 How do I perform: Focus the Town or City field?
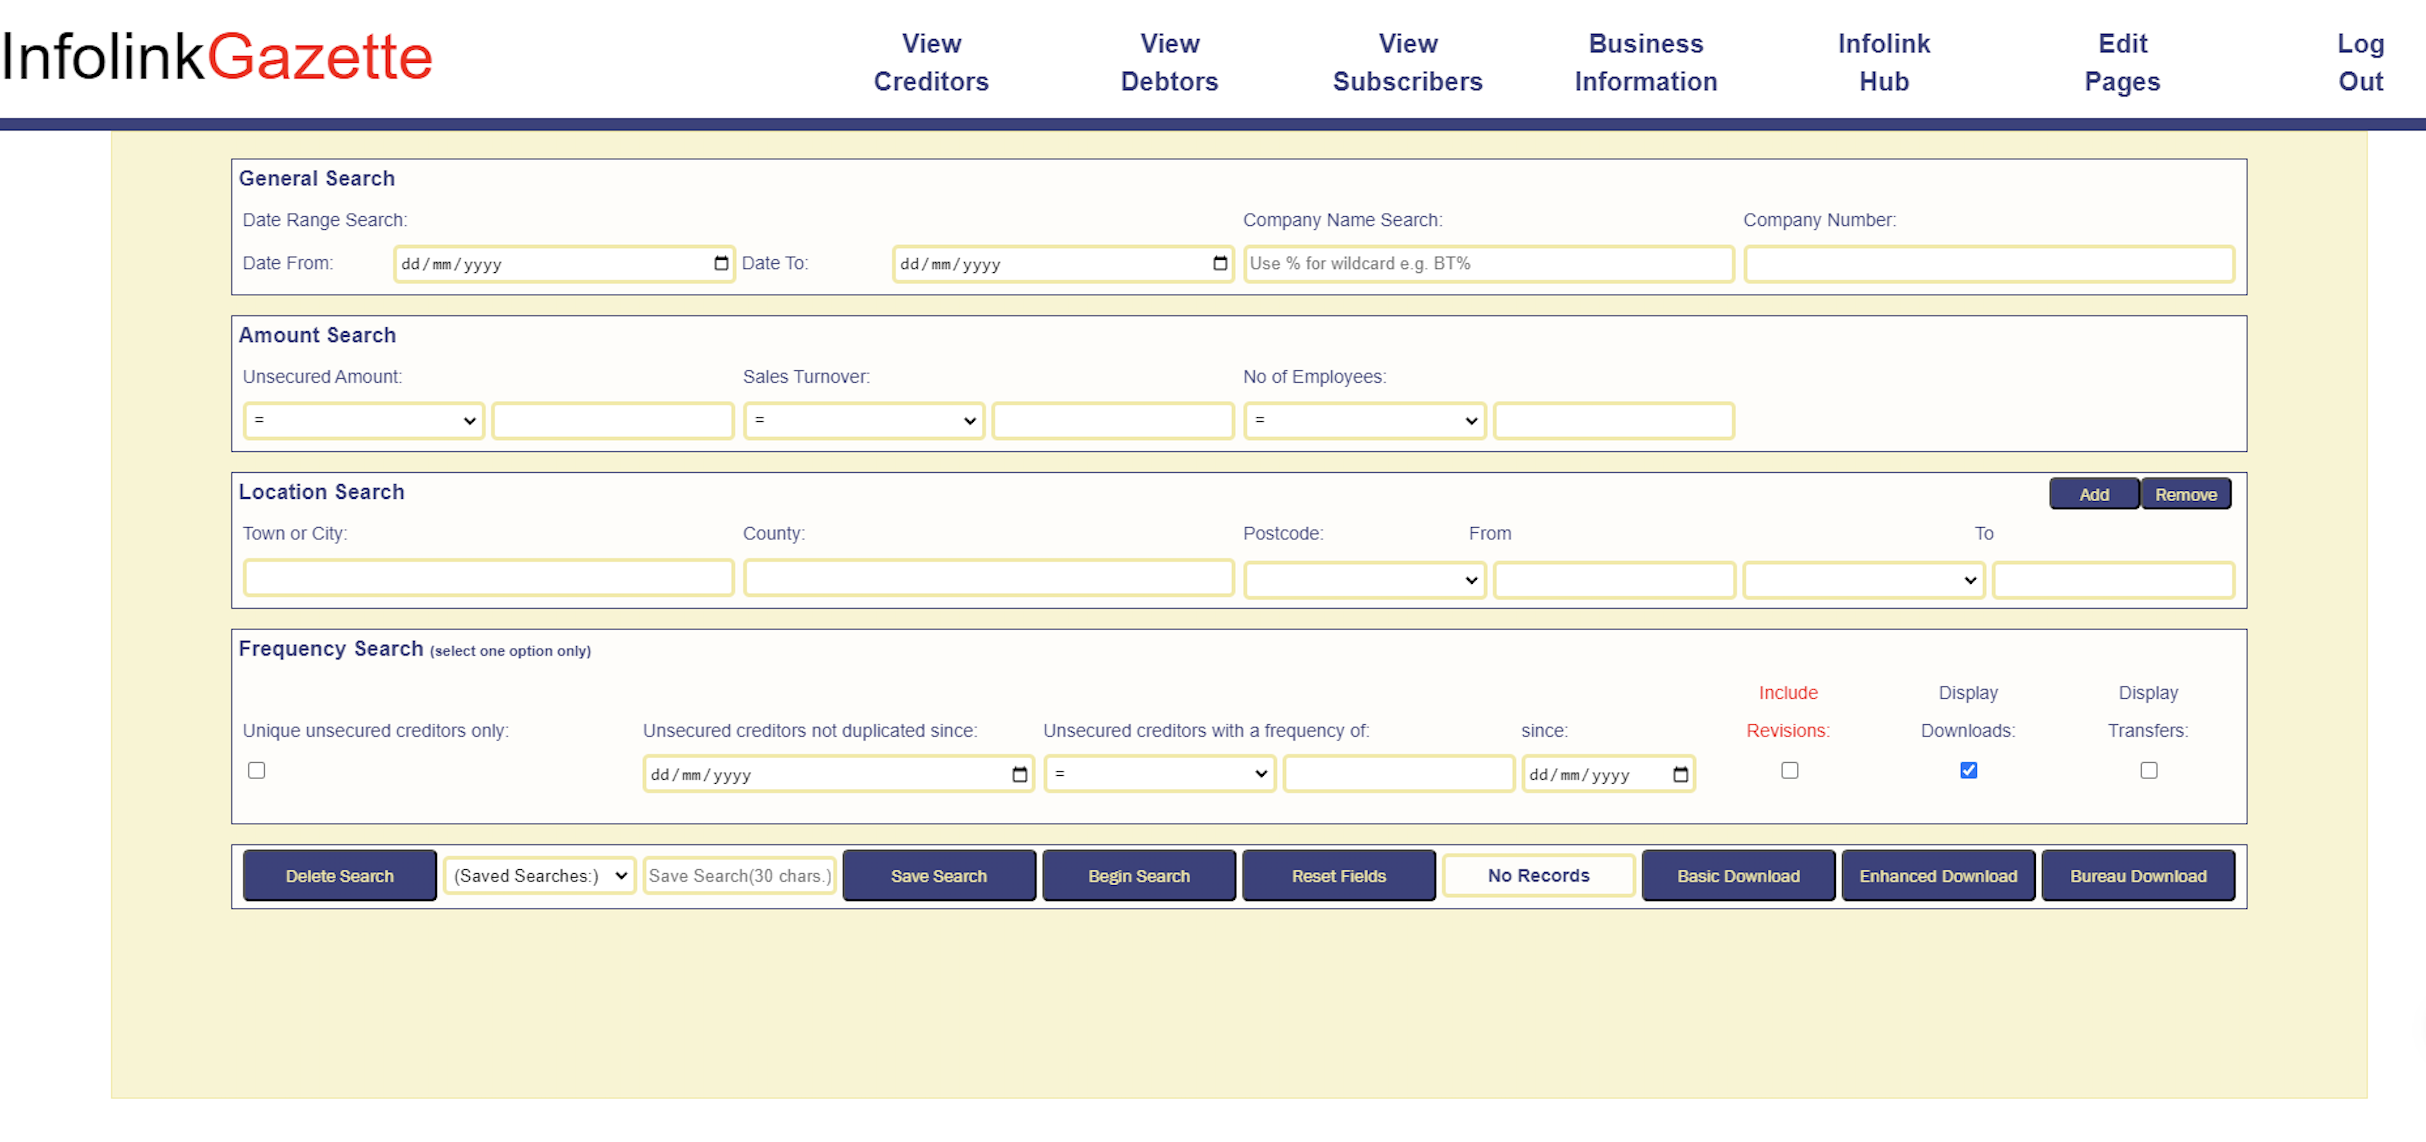click(489, 578)
